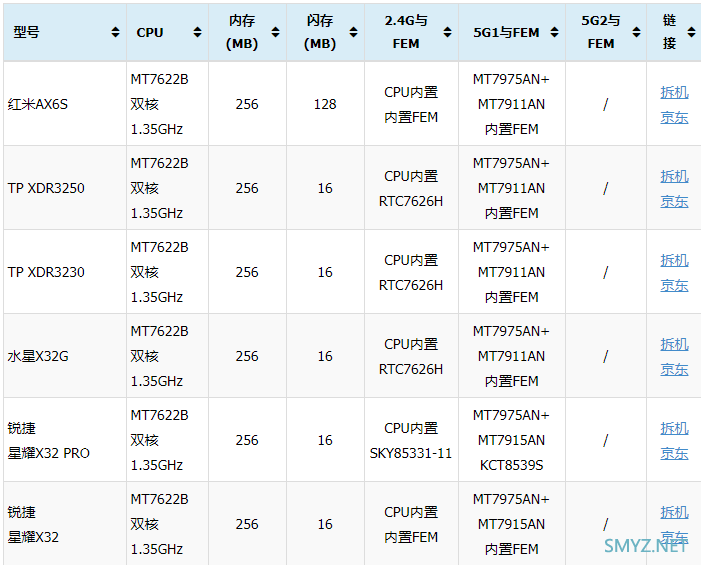Select MT7622B CPU cell in TP XDR3230 row
The width and height of the screenshot is (701, 565).
pyautogui.click(x=167, y=272)
